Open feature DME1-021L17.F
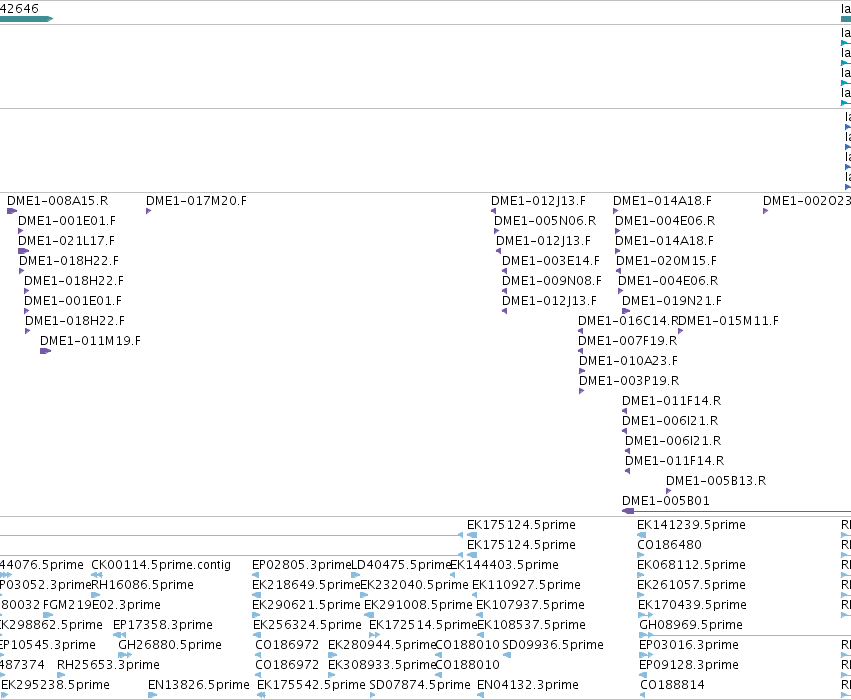 pyautogui.click(x=66, y=240)
